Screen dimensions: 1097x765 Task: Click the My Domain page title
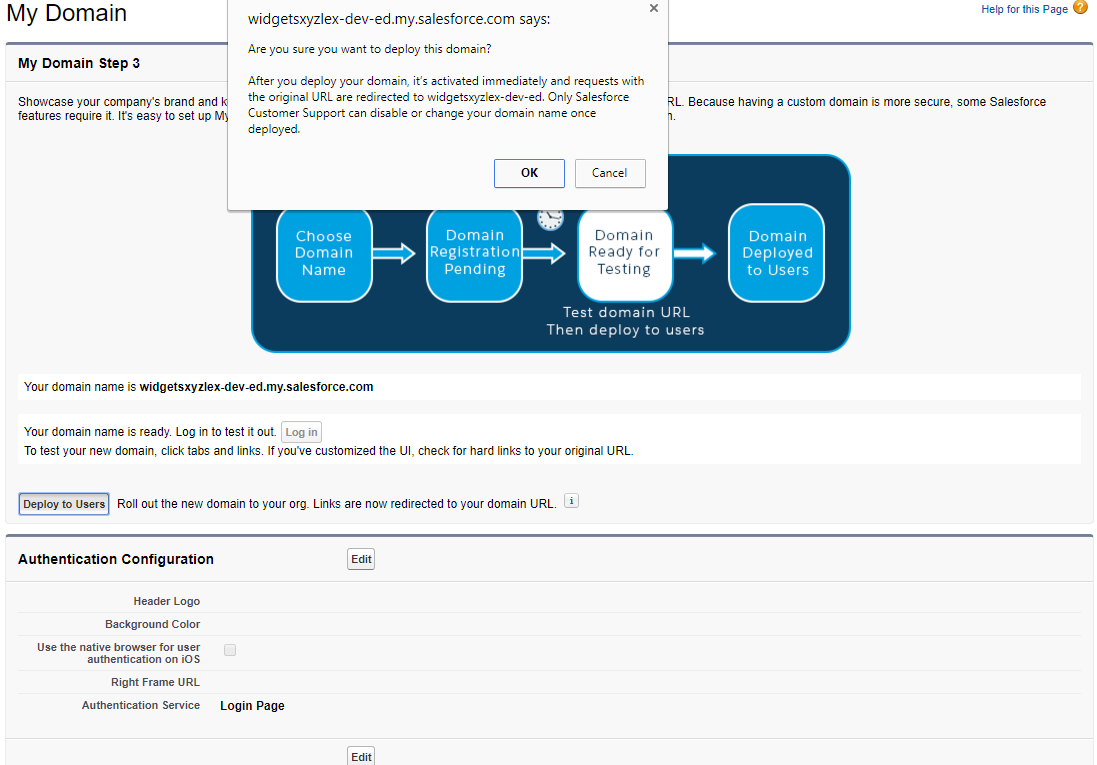(66, 13)
